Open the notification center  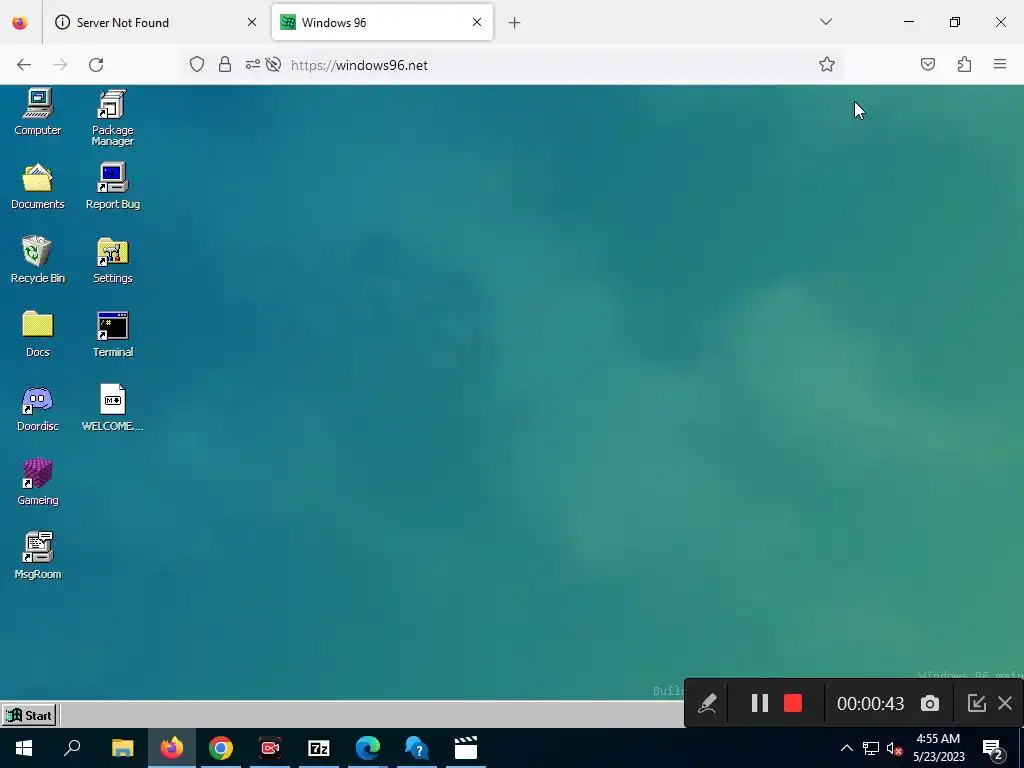(993, 748)
